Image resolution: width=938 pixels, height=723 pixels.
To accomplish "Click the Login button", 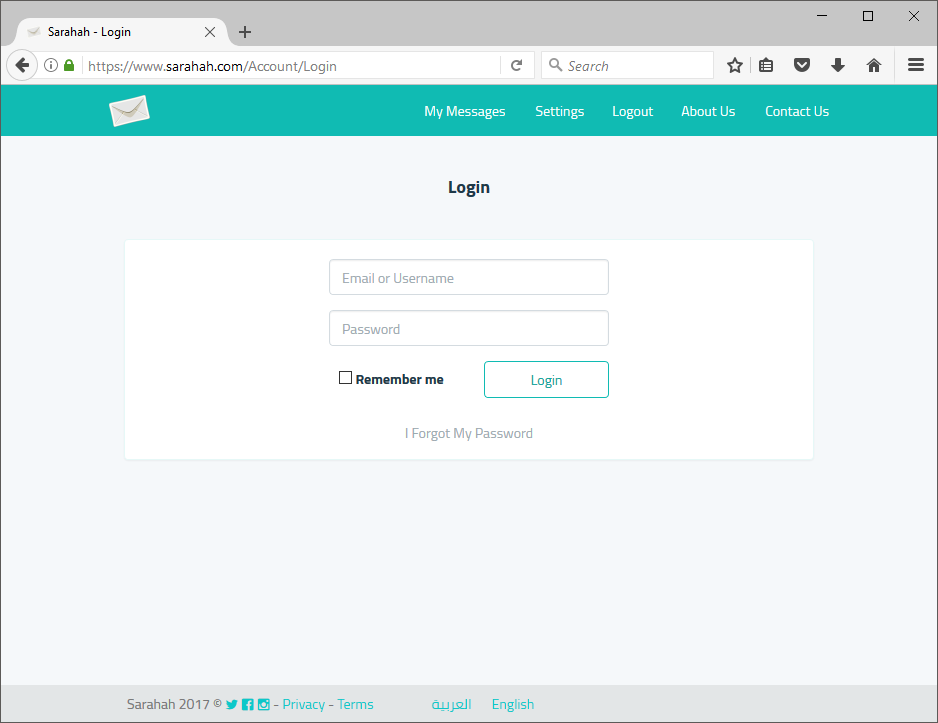I will (x=546, y=380).
